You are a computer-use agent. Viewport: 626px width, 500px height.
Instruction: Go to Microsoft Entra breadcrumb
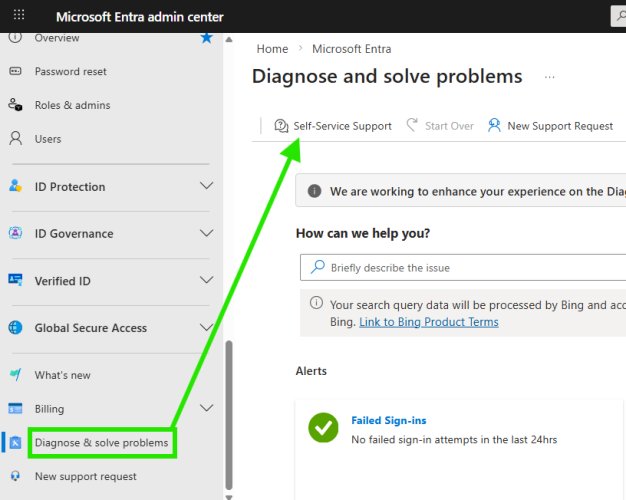pos(351,49)
